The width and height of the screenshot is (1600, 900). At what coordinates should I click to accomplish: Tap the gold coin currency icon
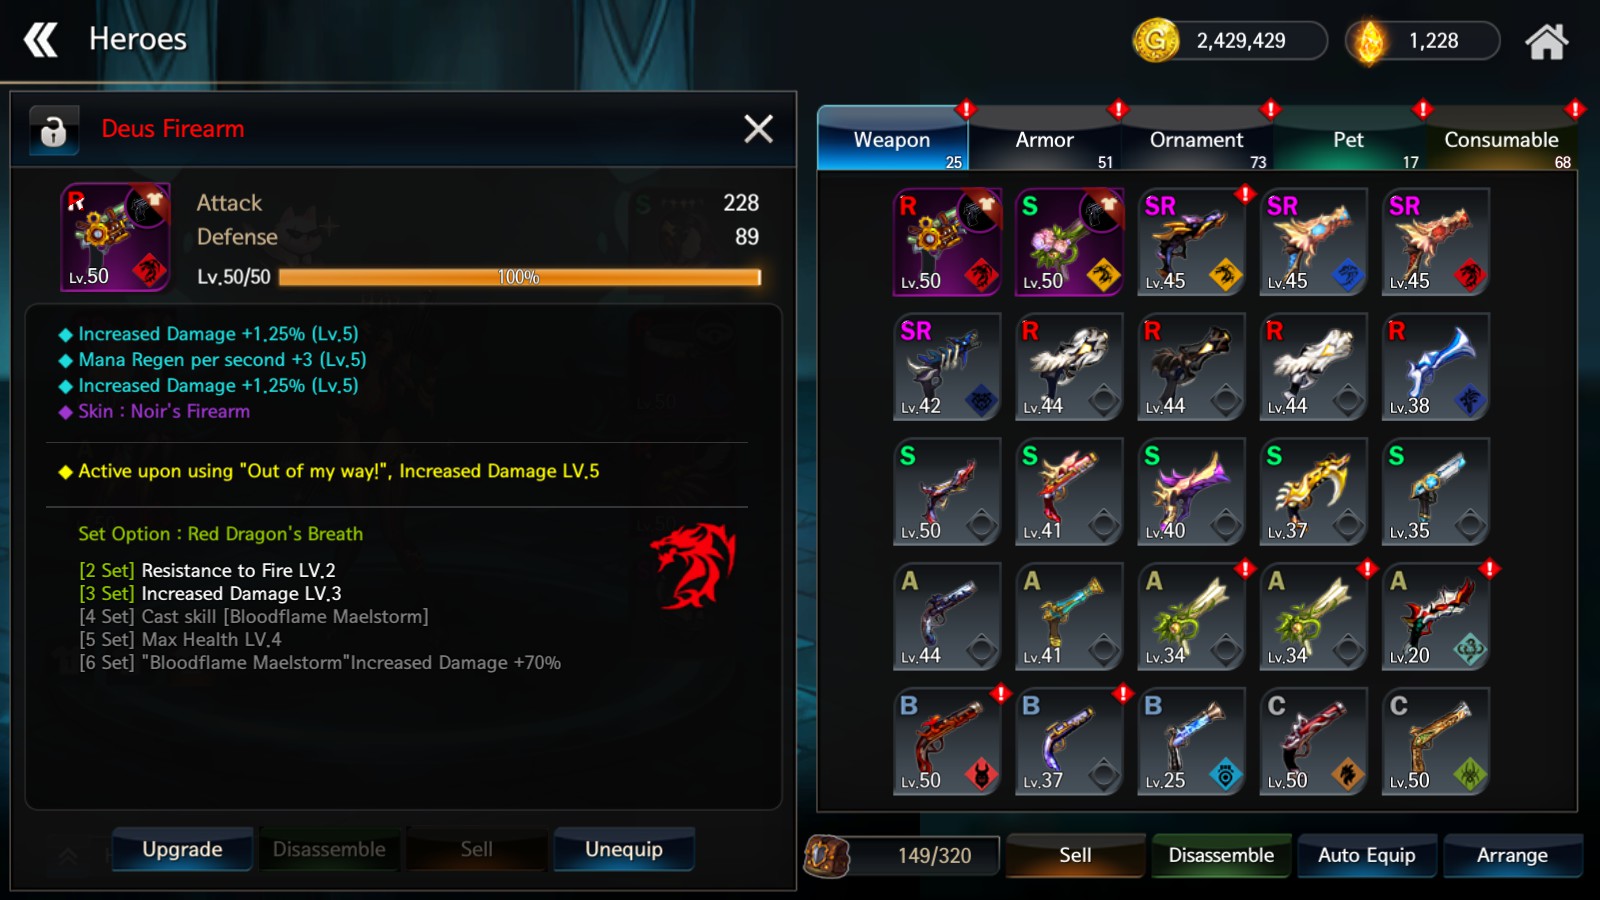tap(1155, 41)
